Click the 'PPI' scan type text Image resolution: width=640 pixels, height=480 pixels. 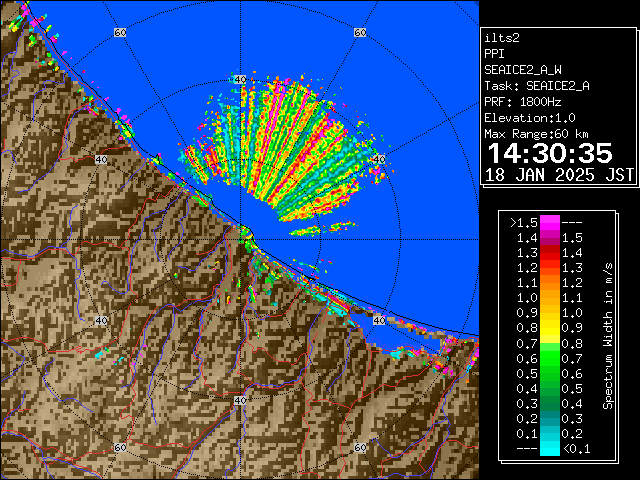tap(494, 54)
